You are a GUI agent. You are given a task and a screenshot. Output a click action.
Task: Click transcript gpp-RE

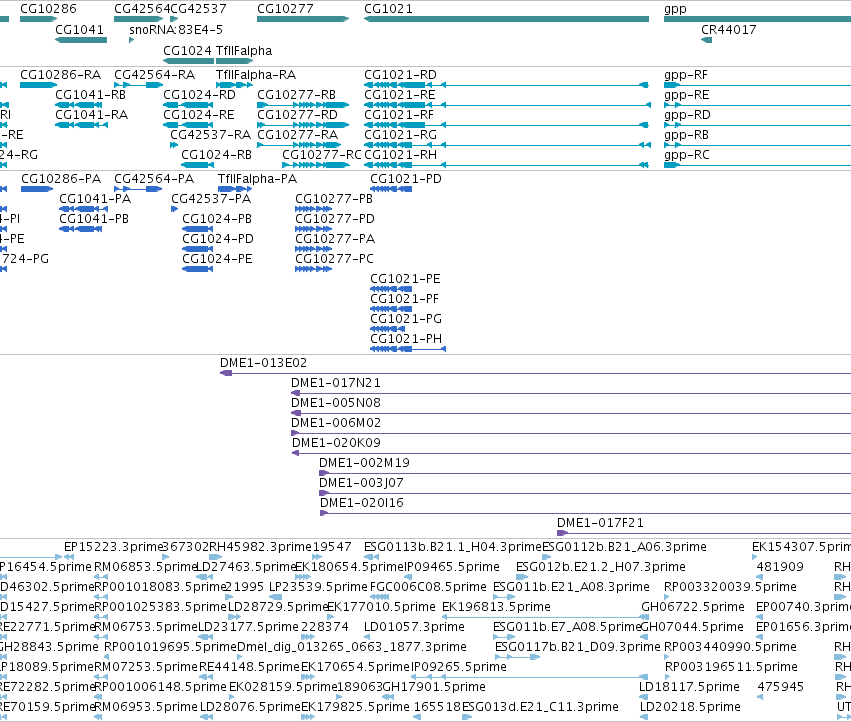tap(687, 95)
